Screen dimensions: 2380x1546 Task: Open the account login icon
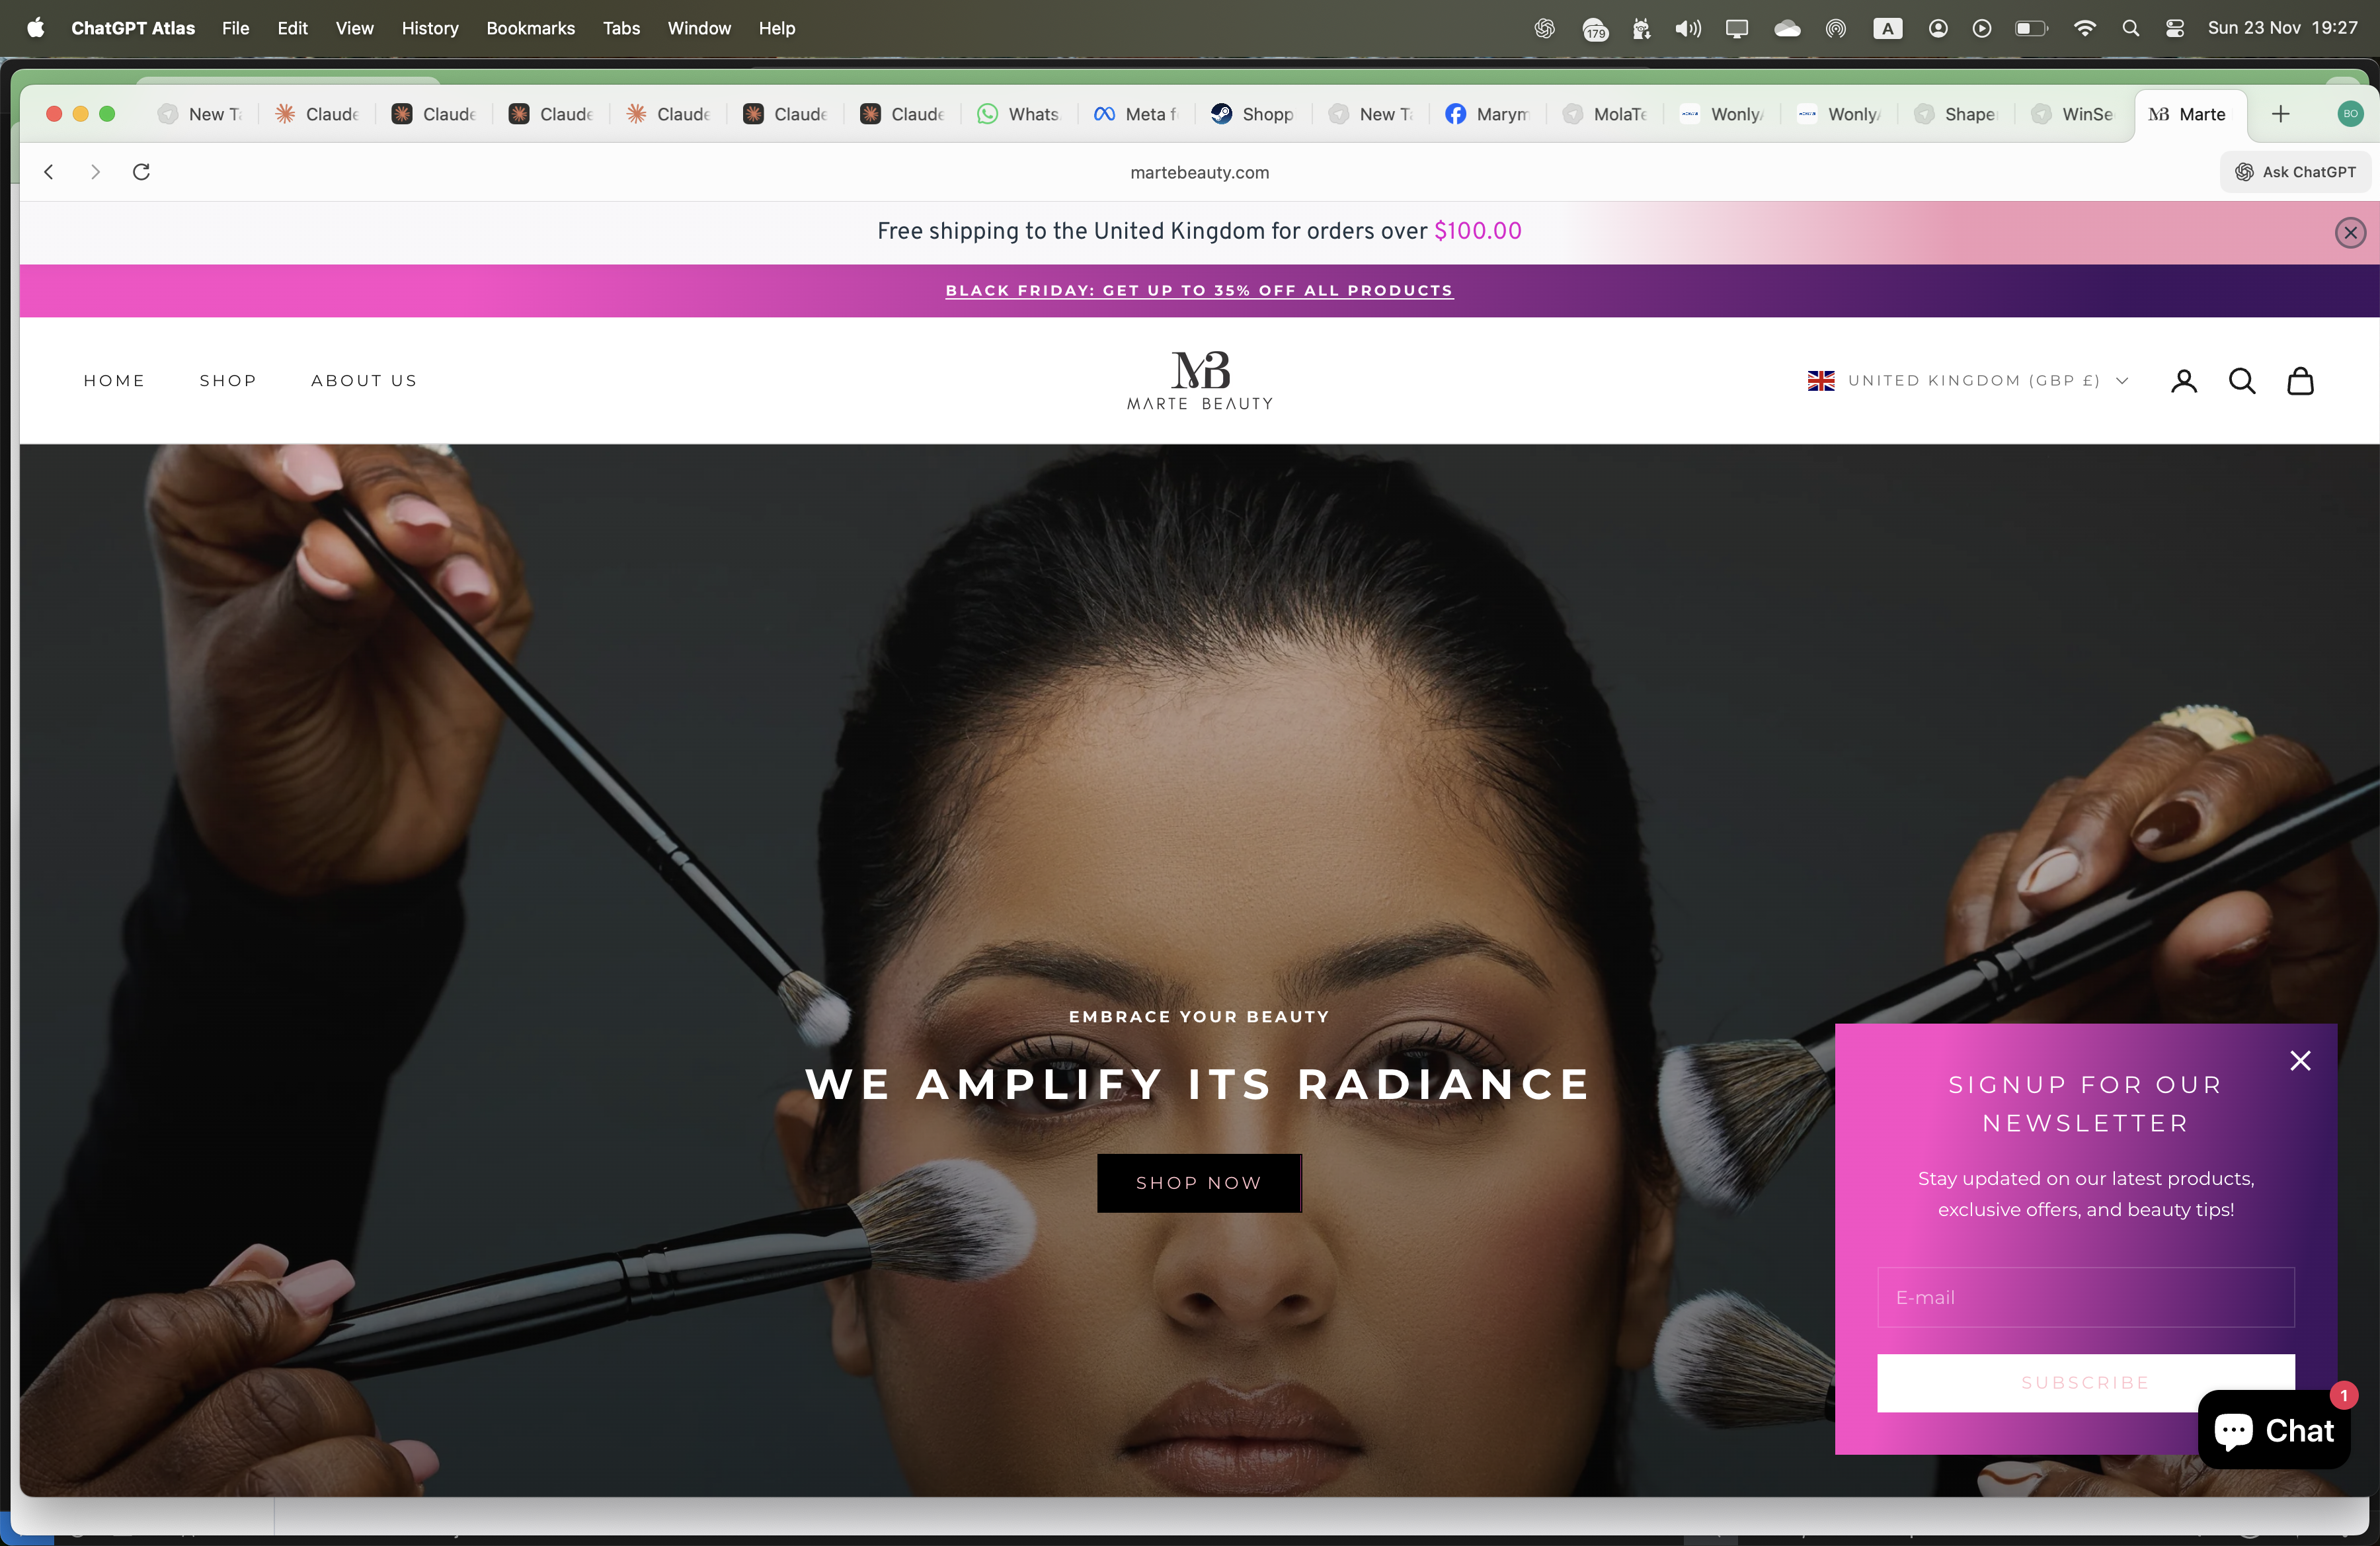pos(2184,381)
